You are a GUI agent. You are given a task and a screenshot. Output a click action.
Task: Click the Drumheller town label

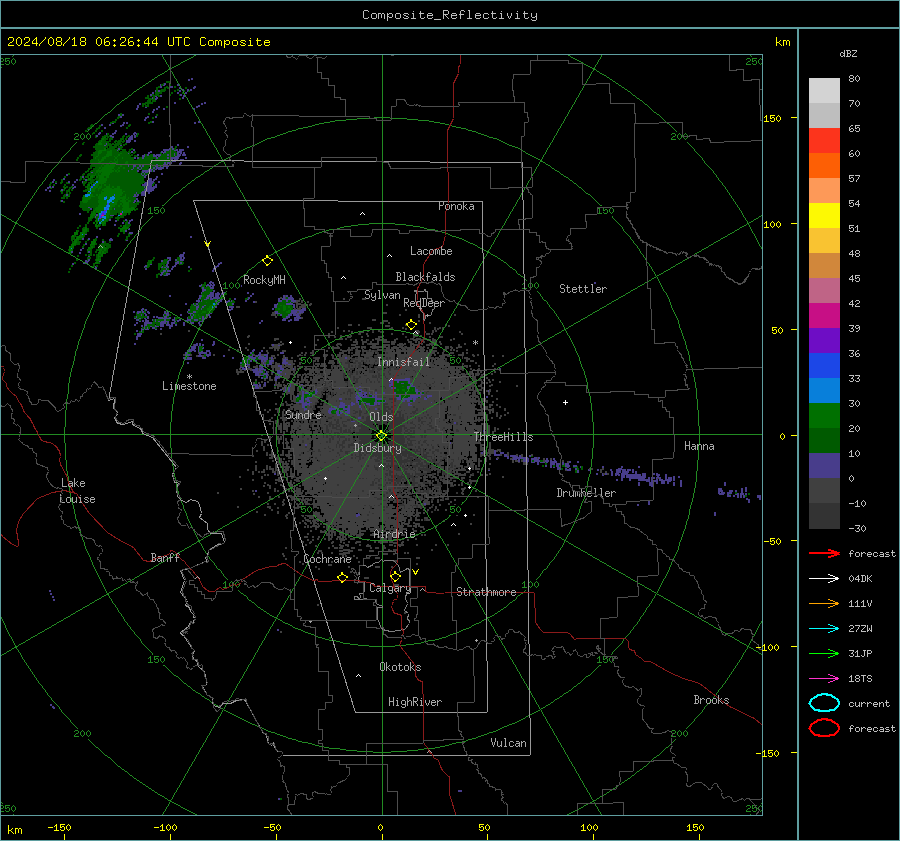point(586,493)
